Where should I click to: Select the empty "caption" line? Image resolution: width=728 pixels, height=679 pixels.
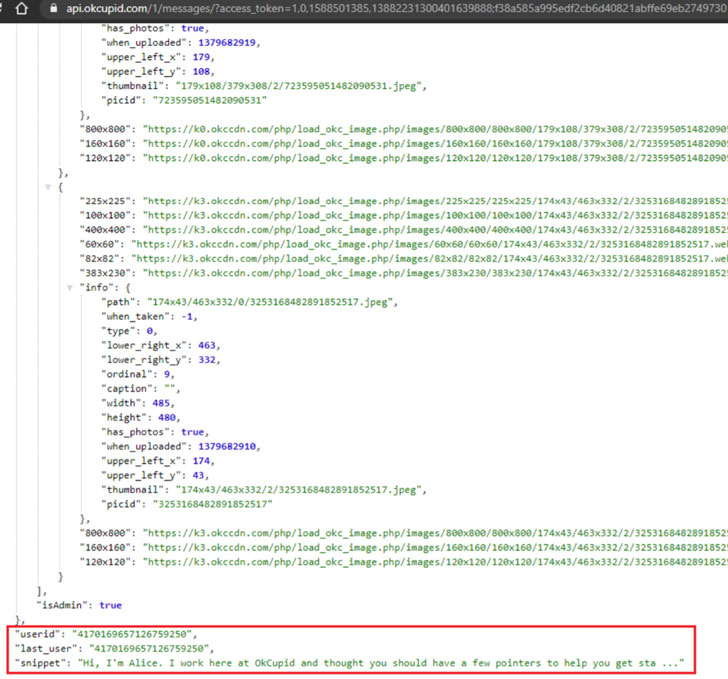[x=141, y=388]
